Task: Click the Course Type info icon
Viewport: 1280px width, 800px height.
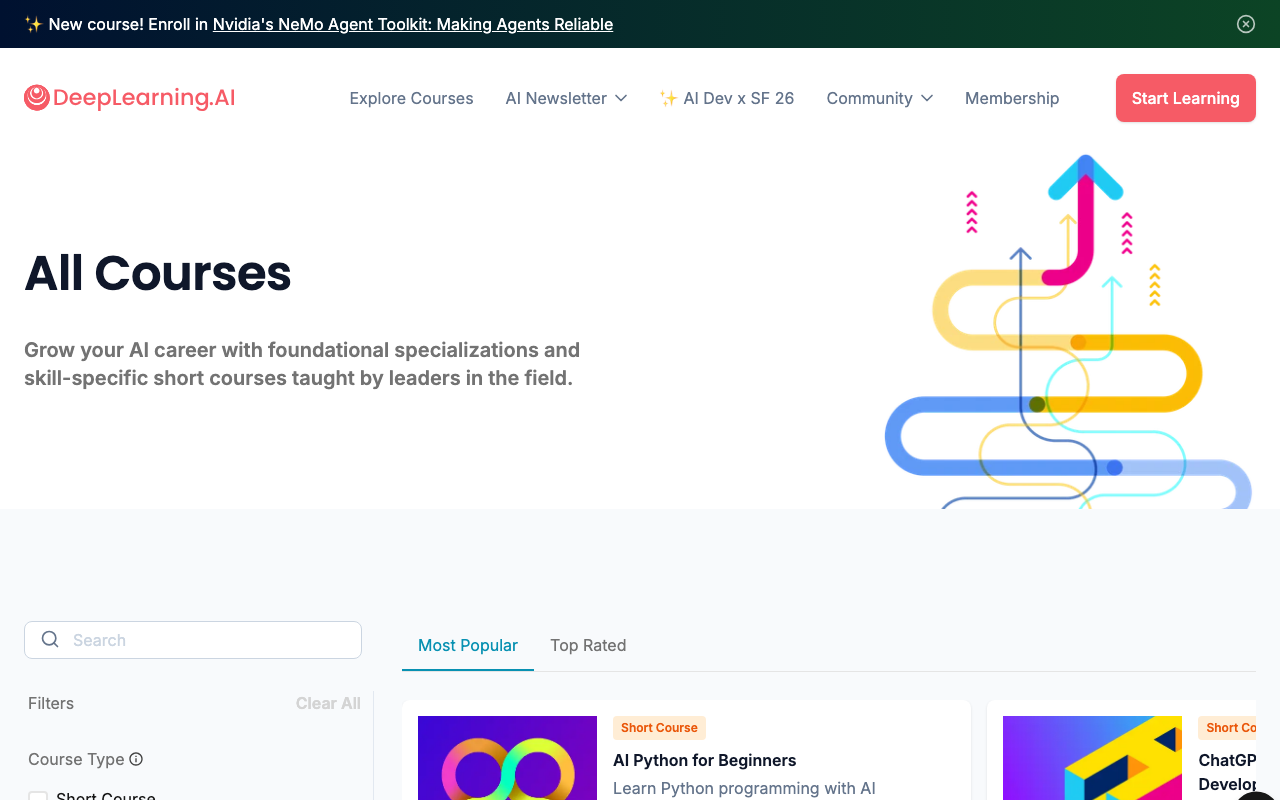Action: coord(136,759)
